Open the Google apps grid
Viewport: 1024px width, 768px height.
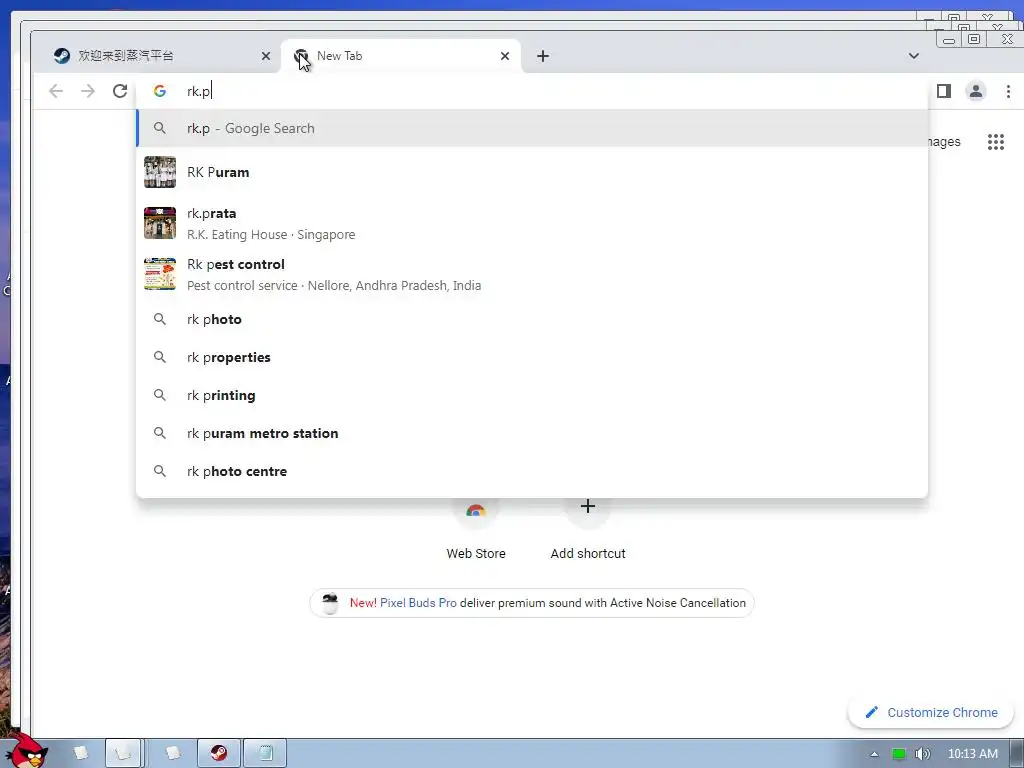pyautogui.click(x=996, y=142)
